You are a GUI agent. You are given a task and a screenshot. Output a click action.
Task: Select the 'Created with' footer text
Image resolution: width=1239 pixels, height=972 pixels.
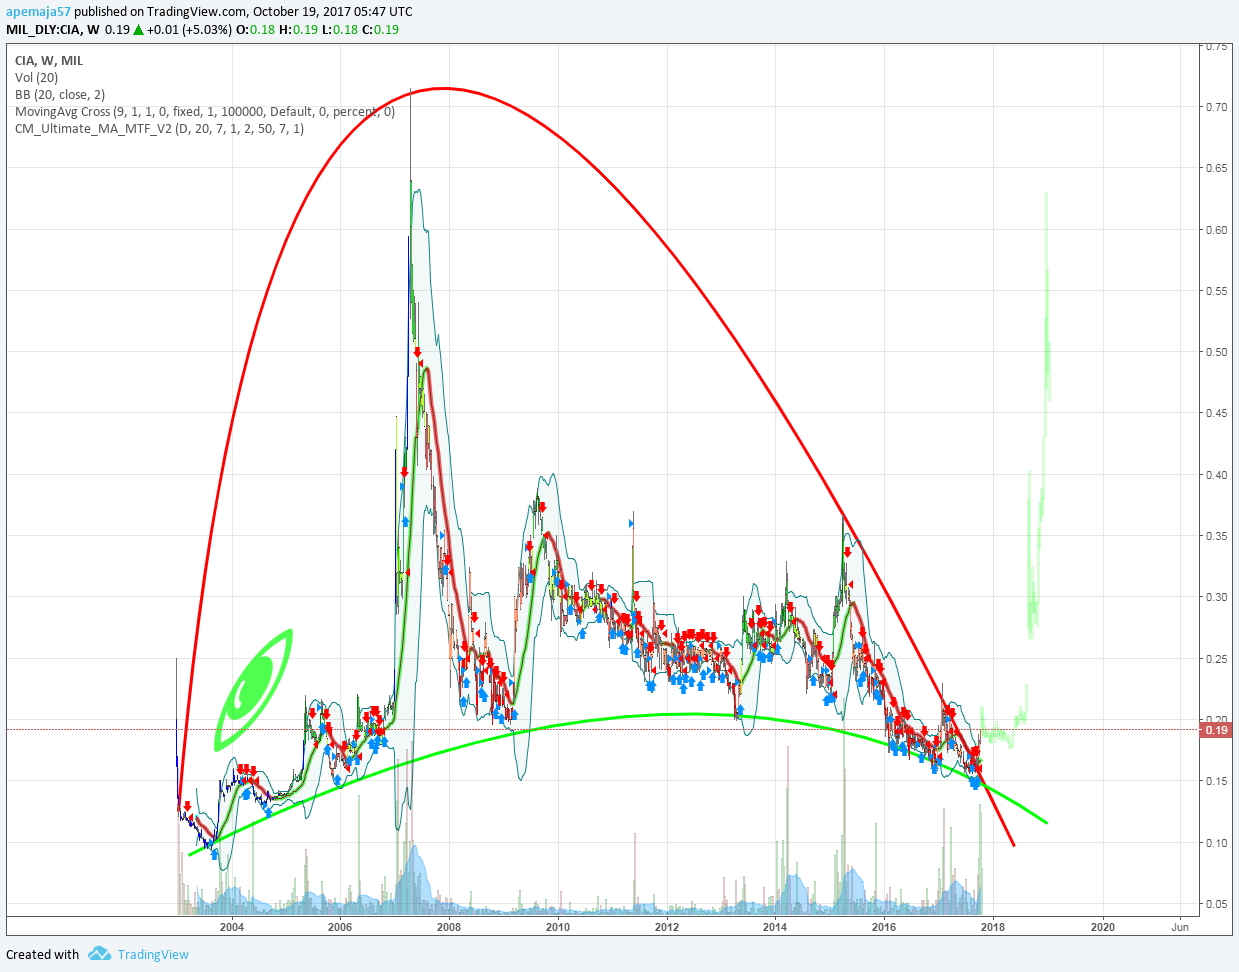43,954
